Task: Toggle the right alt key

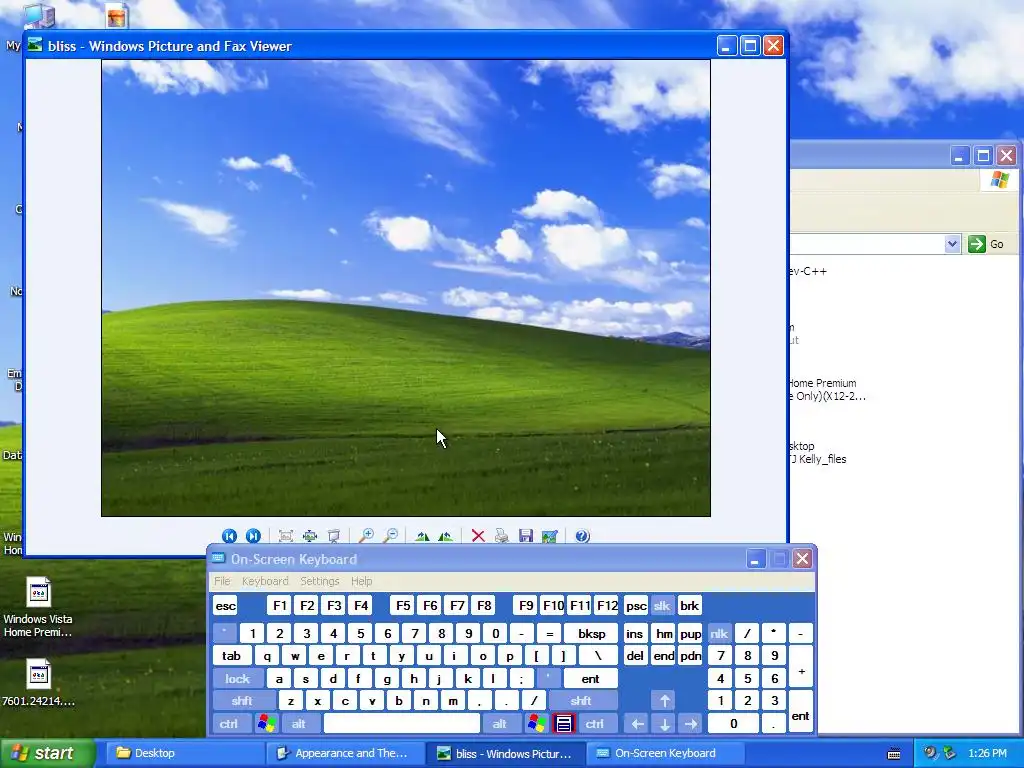Action: click(500, 724)
